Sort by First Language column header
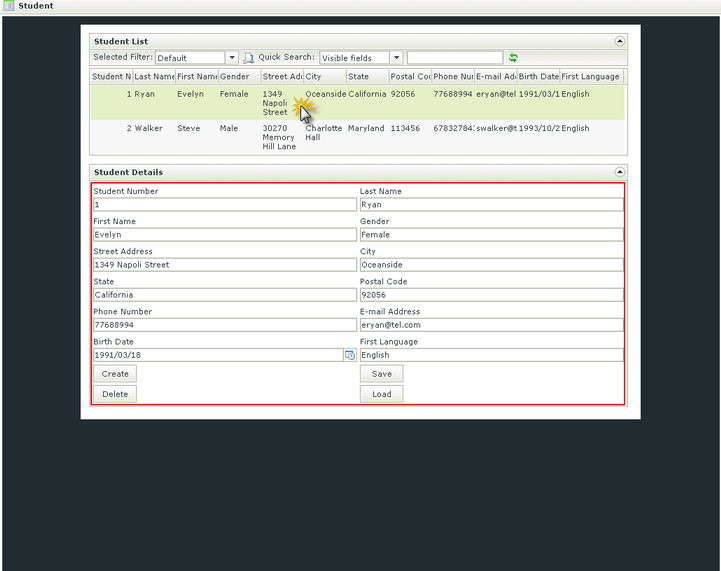The height and width of the screenshot is (571, 721). click(x=591, y=76)
